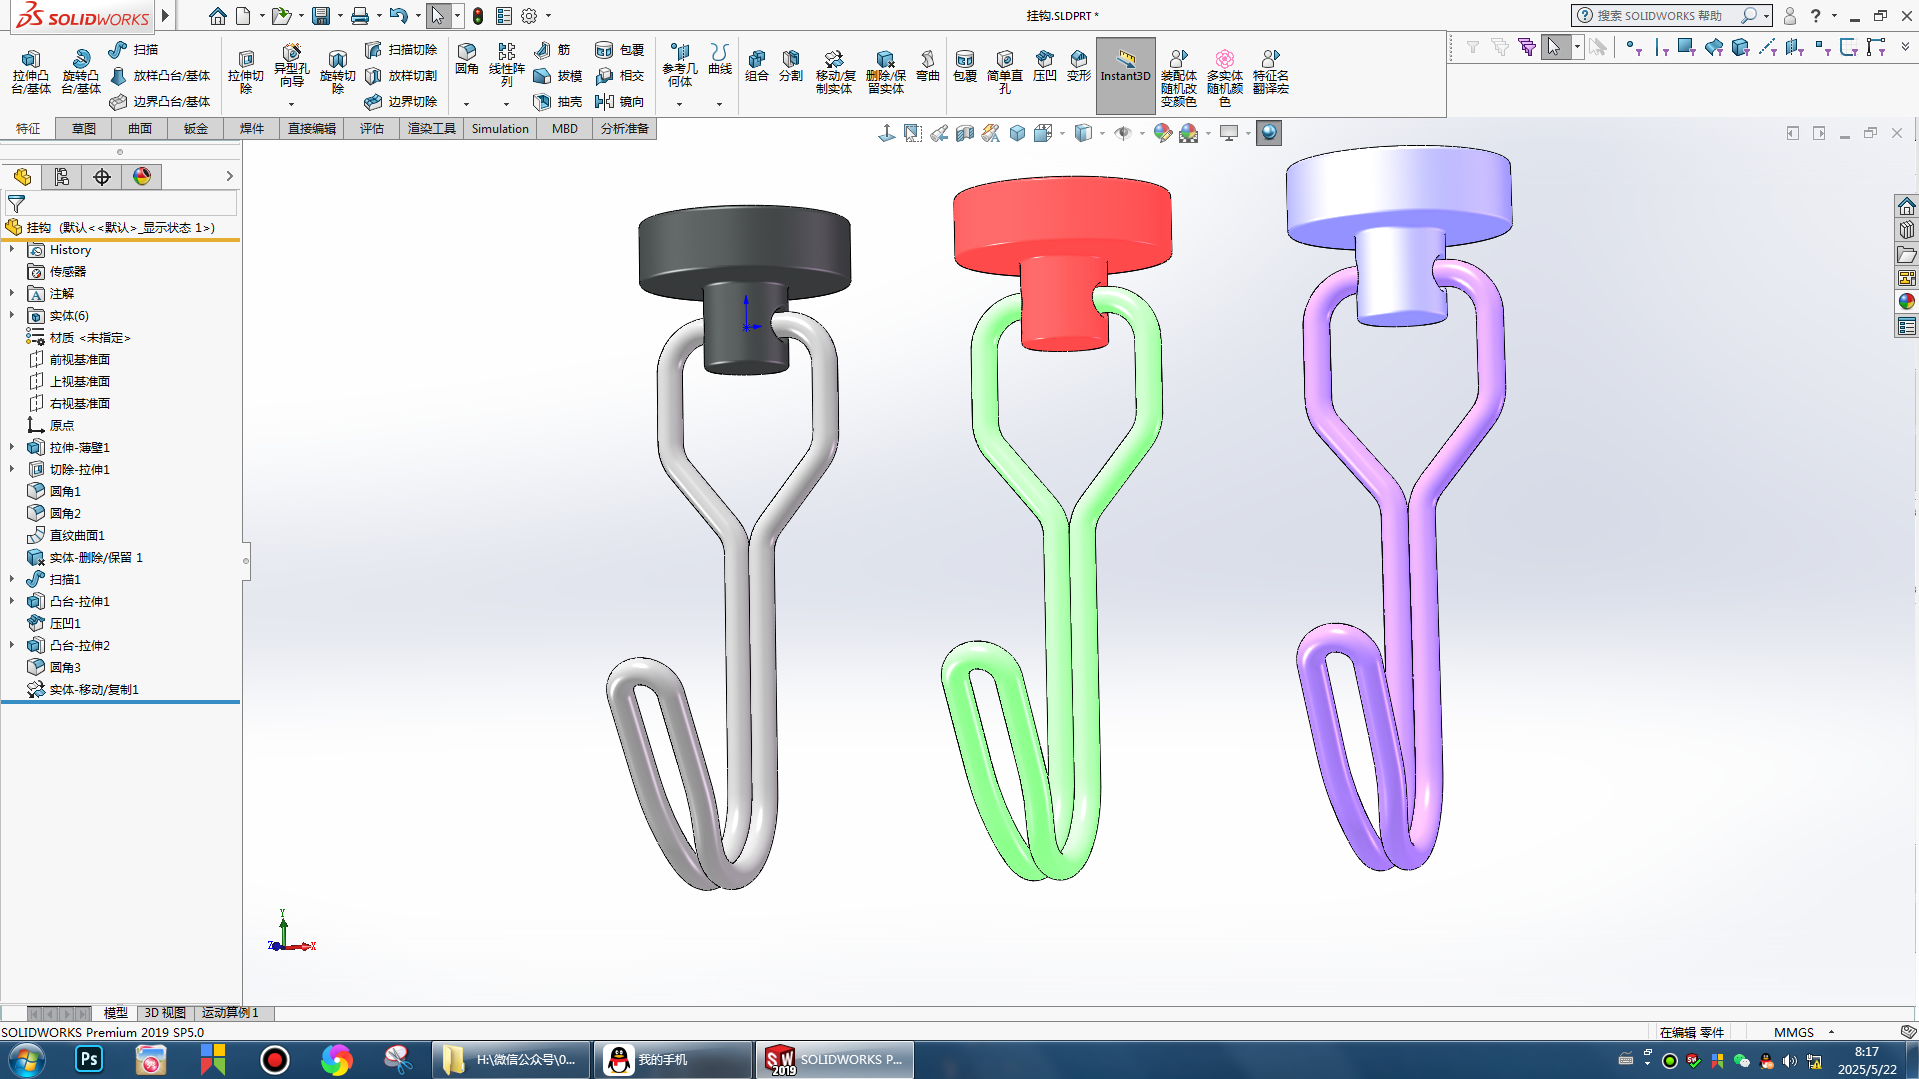This screenshot has height=1079, width=1919.
Task: Open the Appearances color ball in task pane
Action: tap(1907, 301)
